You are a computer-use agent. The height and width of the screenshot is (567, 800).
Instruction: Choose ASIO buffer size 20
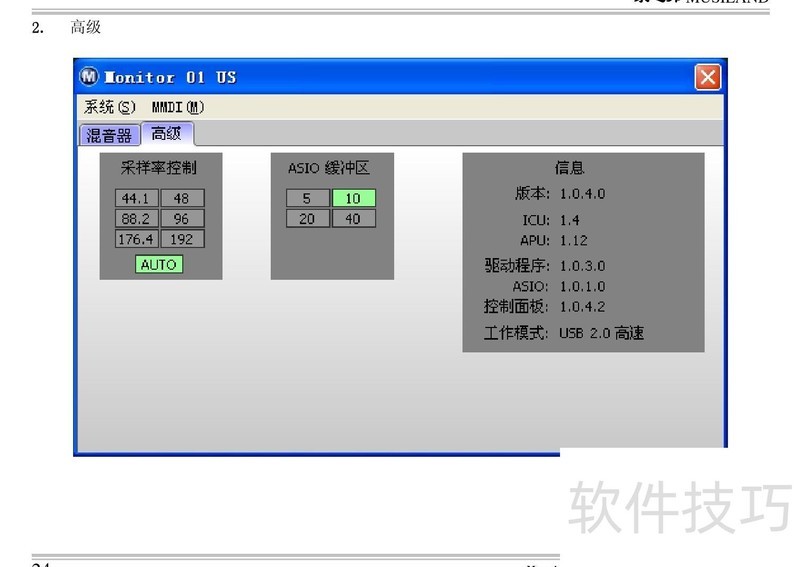point(307,218)
